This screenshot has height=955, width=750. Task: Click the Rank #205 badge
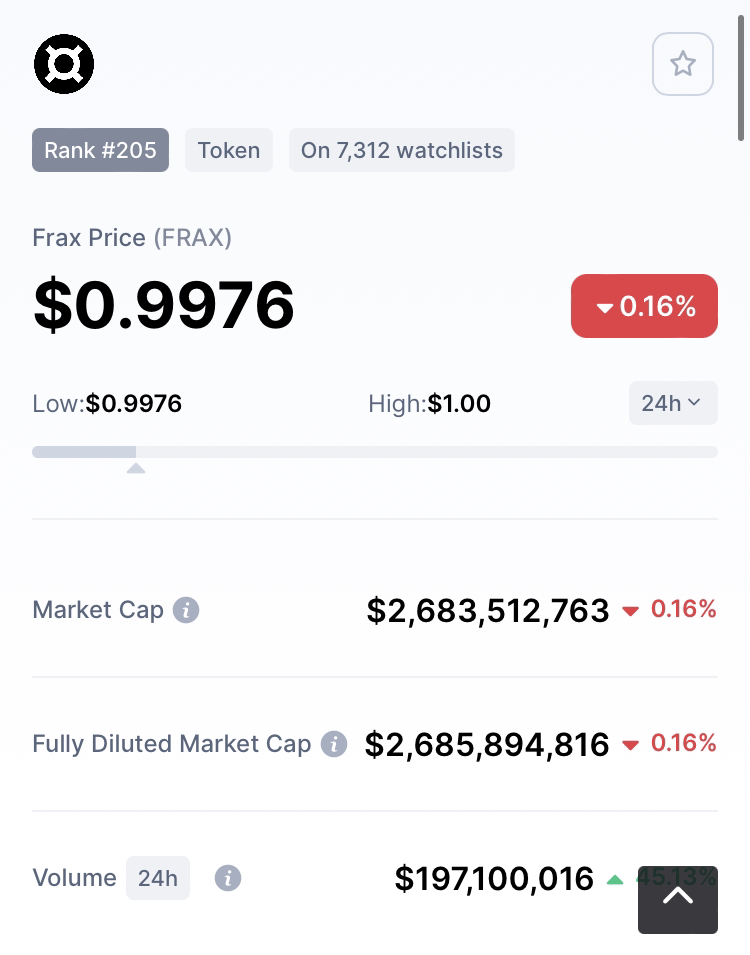(x=101, y=150)
